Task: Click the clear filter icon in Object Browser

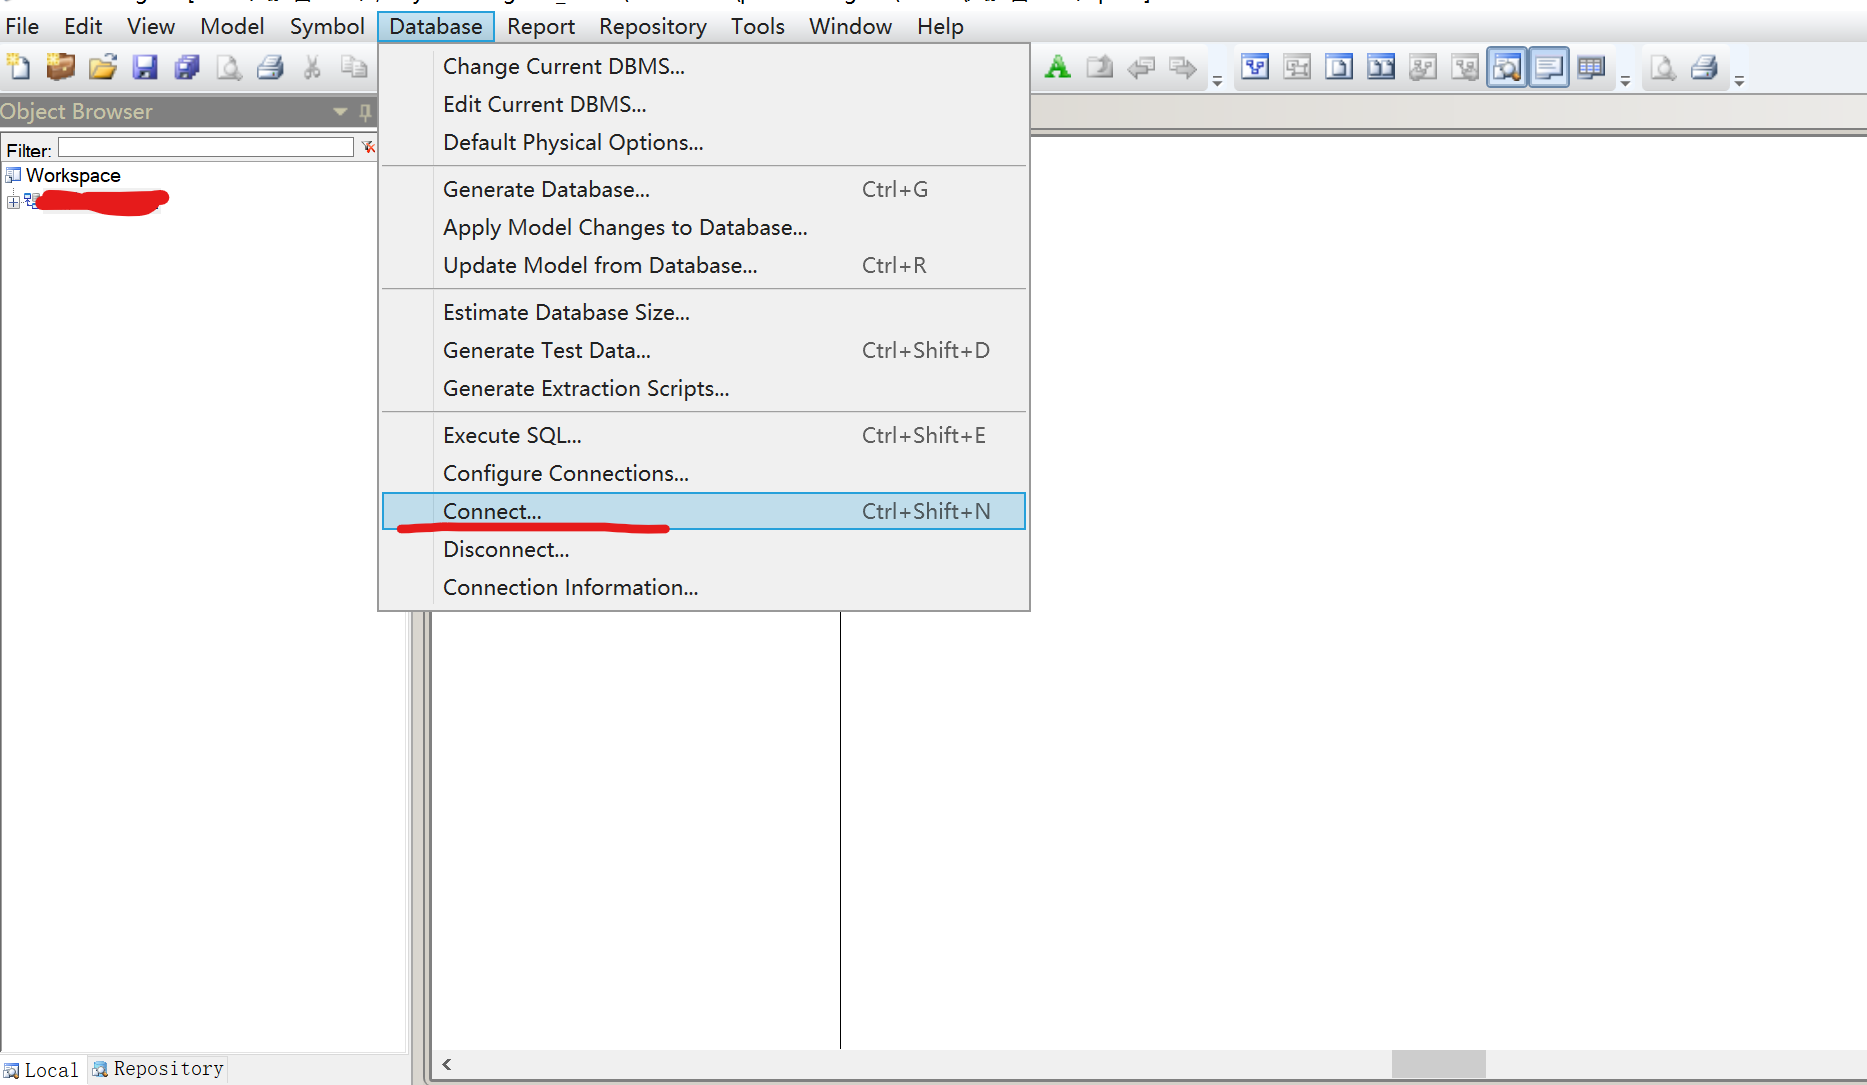Action: coord(368,148)
